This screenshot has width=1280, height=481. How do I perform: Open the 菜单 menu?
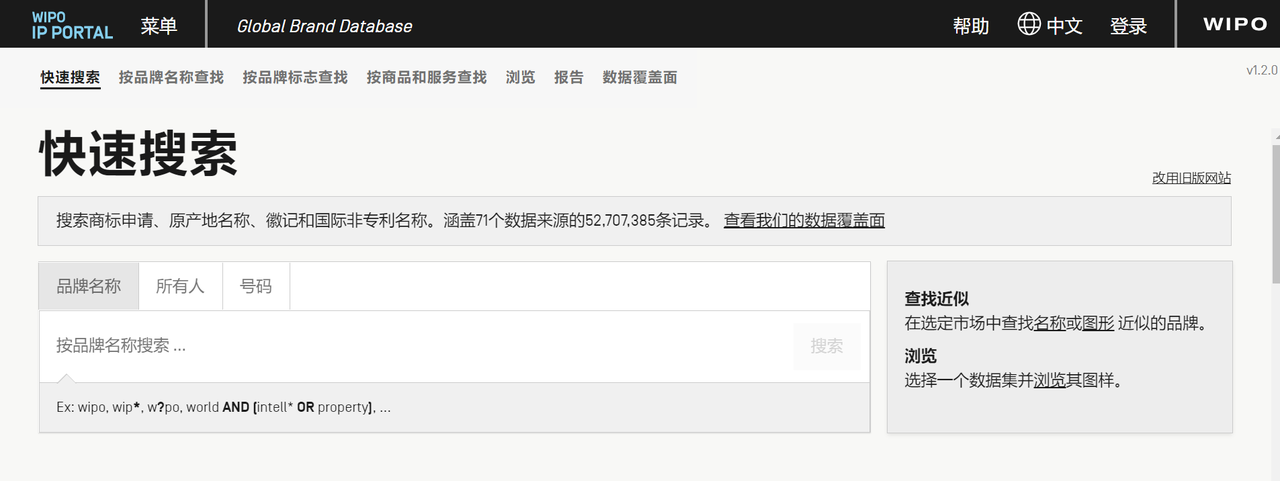pos(159,26)
